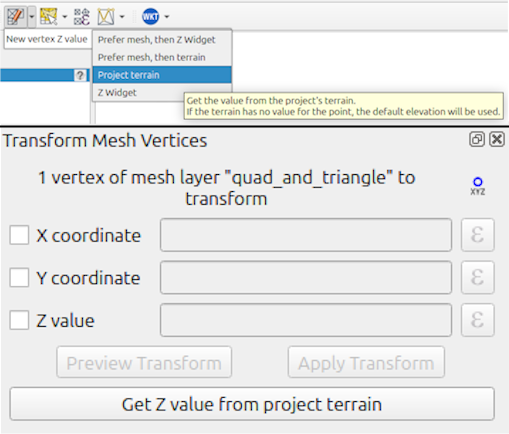Click the Apply Transform button
This screenshot has height=434, width=509.
tap(366, 362)
